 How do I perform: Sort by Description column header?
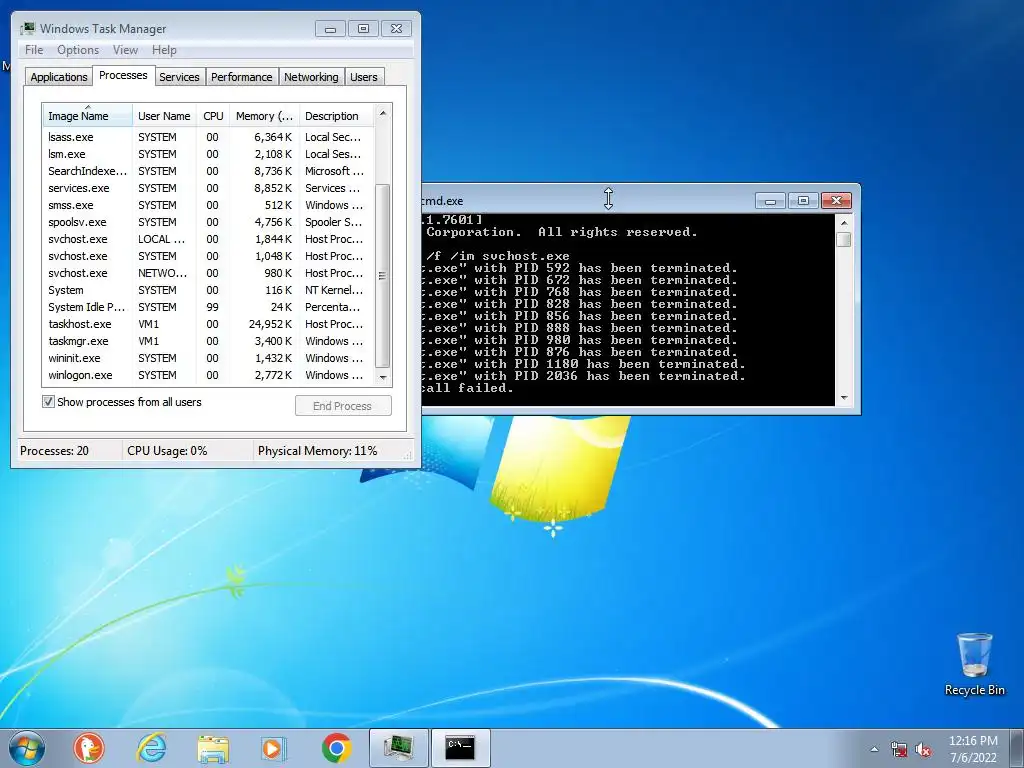click(x=336, y=116)
